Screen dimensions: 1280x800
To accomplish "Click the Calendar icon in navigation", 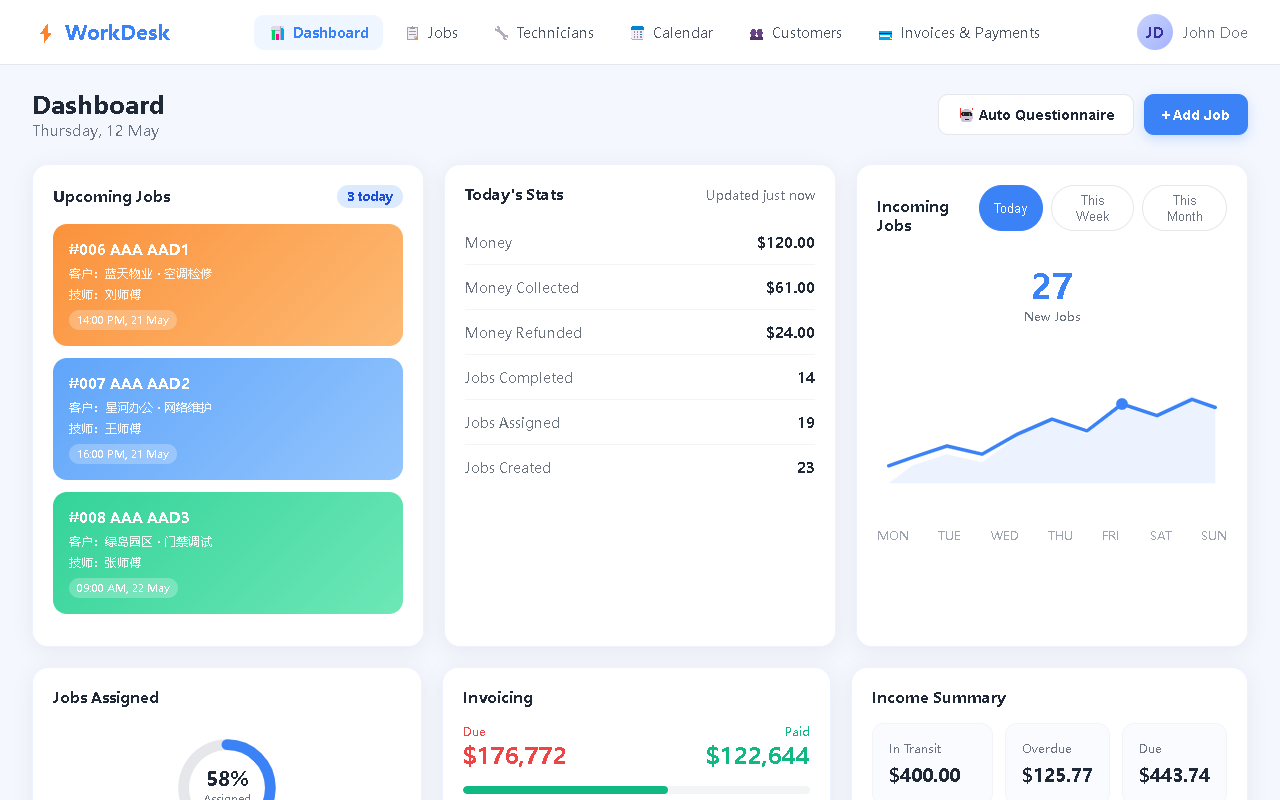I will [637, 33].
